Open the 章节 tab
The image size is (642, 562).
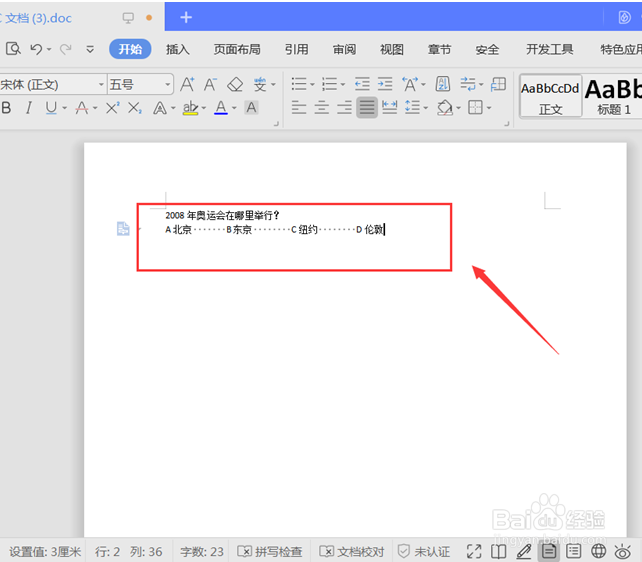click(439, 50)
